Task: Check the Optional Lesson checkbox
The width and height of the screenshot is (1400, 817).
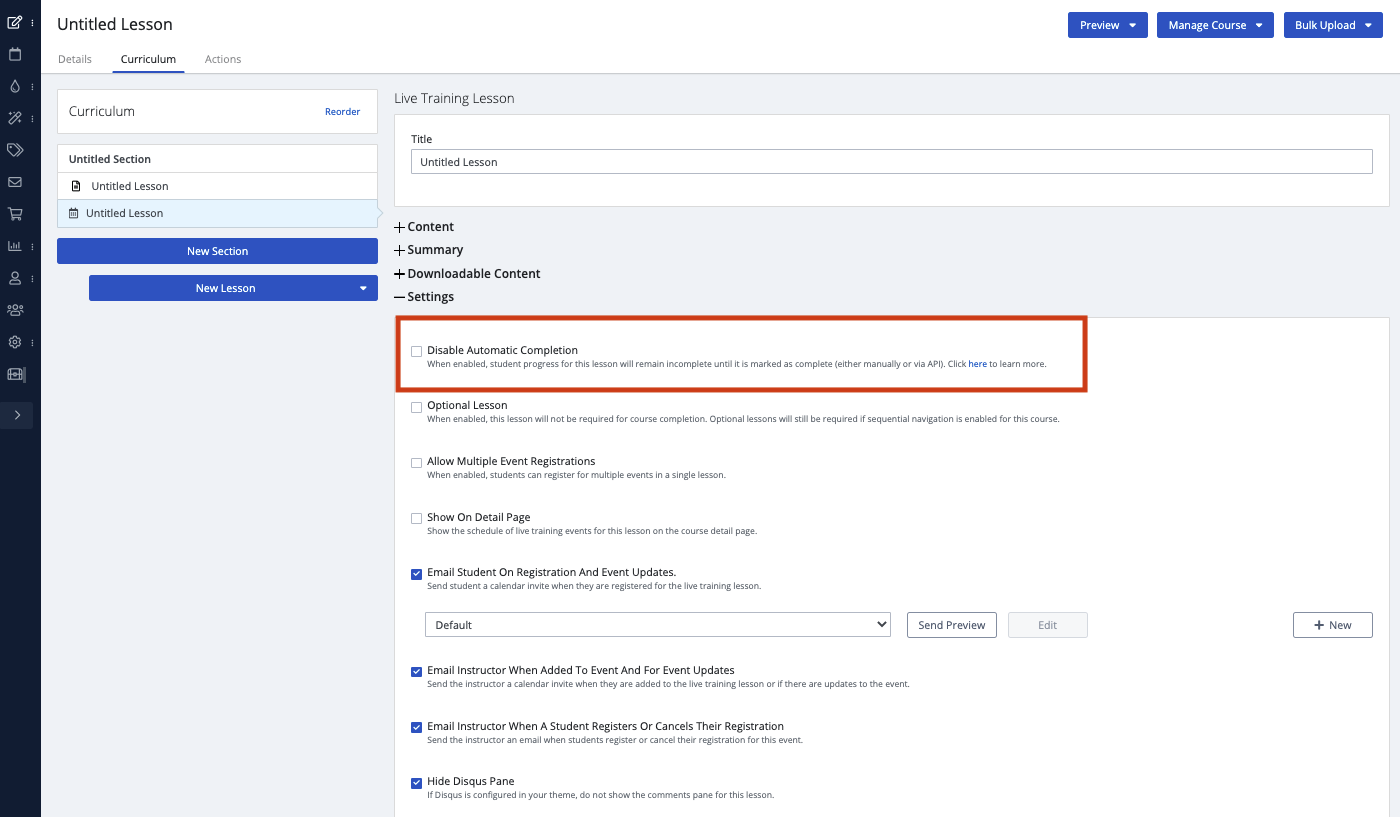Action: tap(416, 407)
